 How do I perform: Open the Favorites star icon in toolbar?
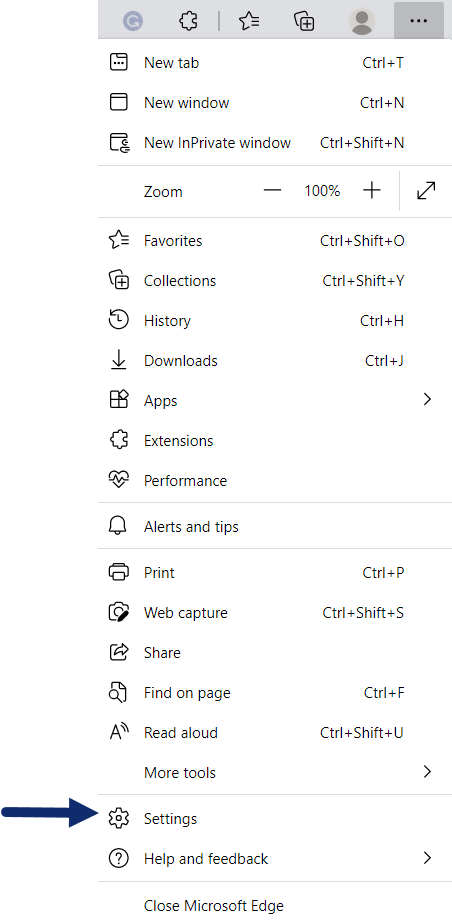click(249, 21)
